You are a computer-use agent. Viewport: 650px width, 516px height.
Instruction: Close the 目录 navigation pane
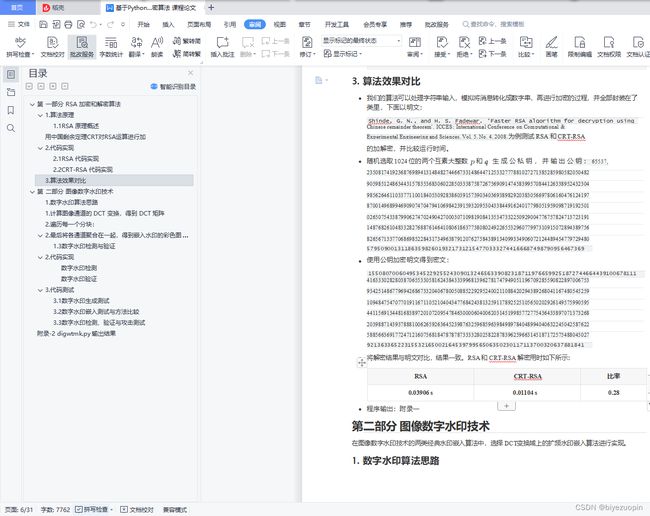pos(191,73)
